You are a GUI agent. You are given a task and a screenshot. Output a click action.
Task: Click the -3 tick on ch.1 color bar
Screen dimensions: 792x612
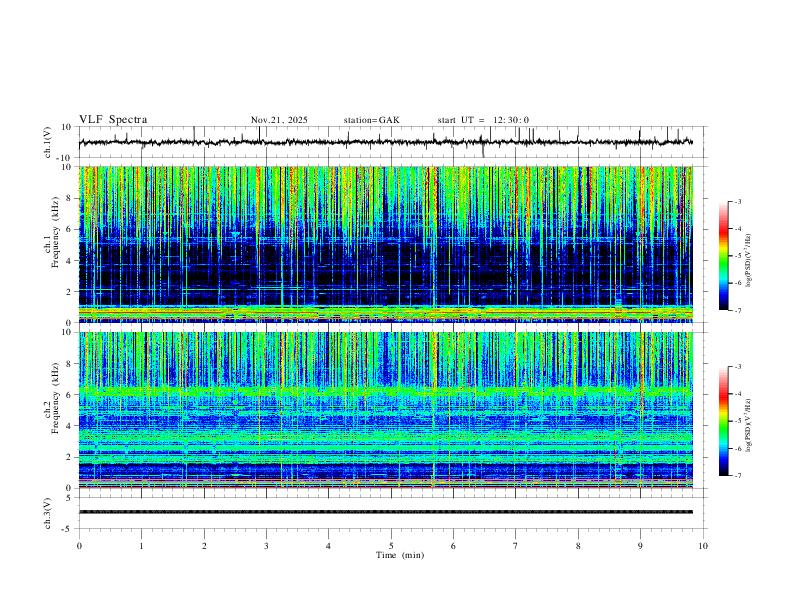coord(737,201)
